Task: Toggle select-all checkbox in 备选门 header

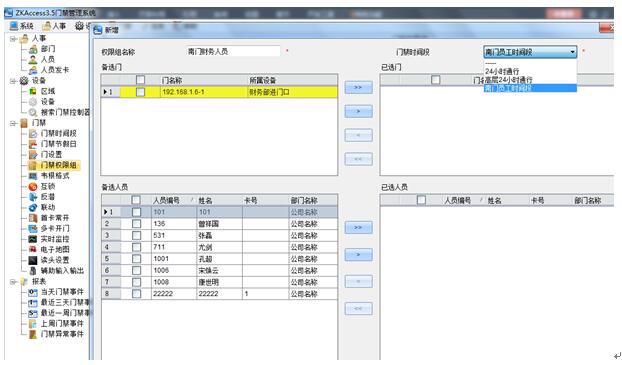Action: pyautogui.click(x=140, y=80)
